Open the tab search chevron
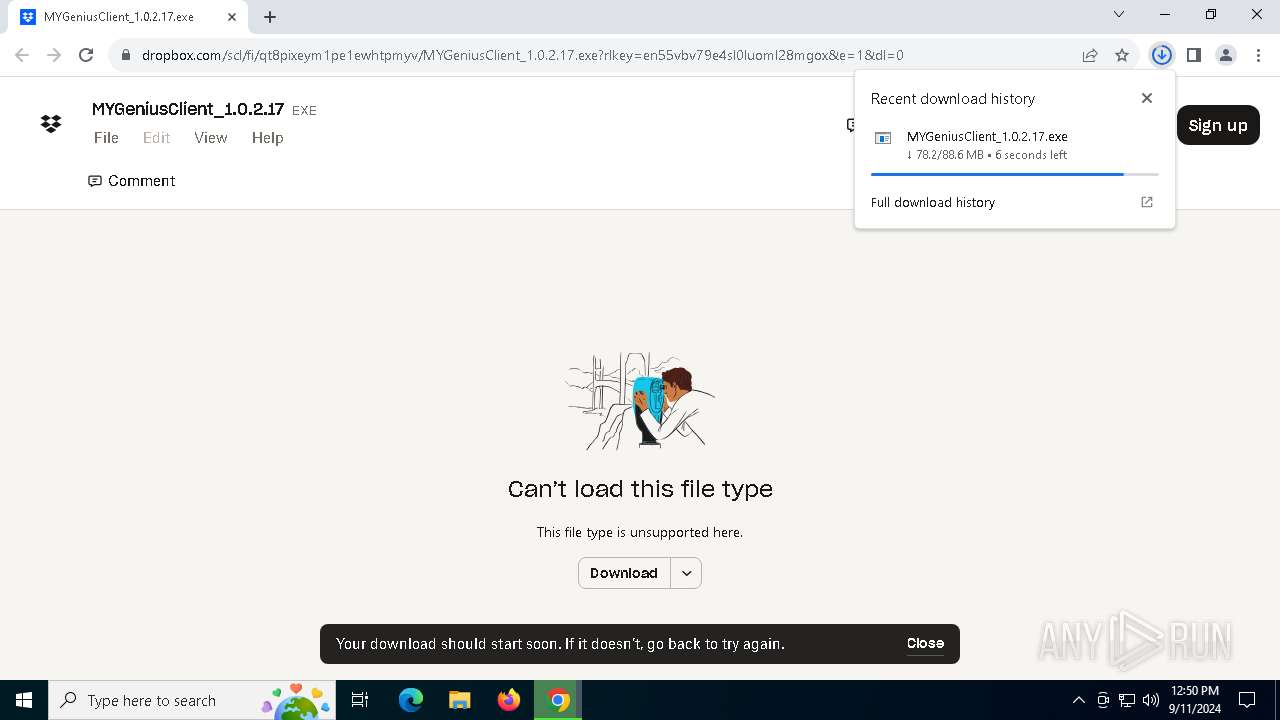The width and height of the screenshot is (1280, 720). pos(1119,15)
